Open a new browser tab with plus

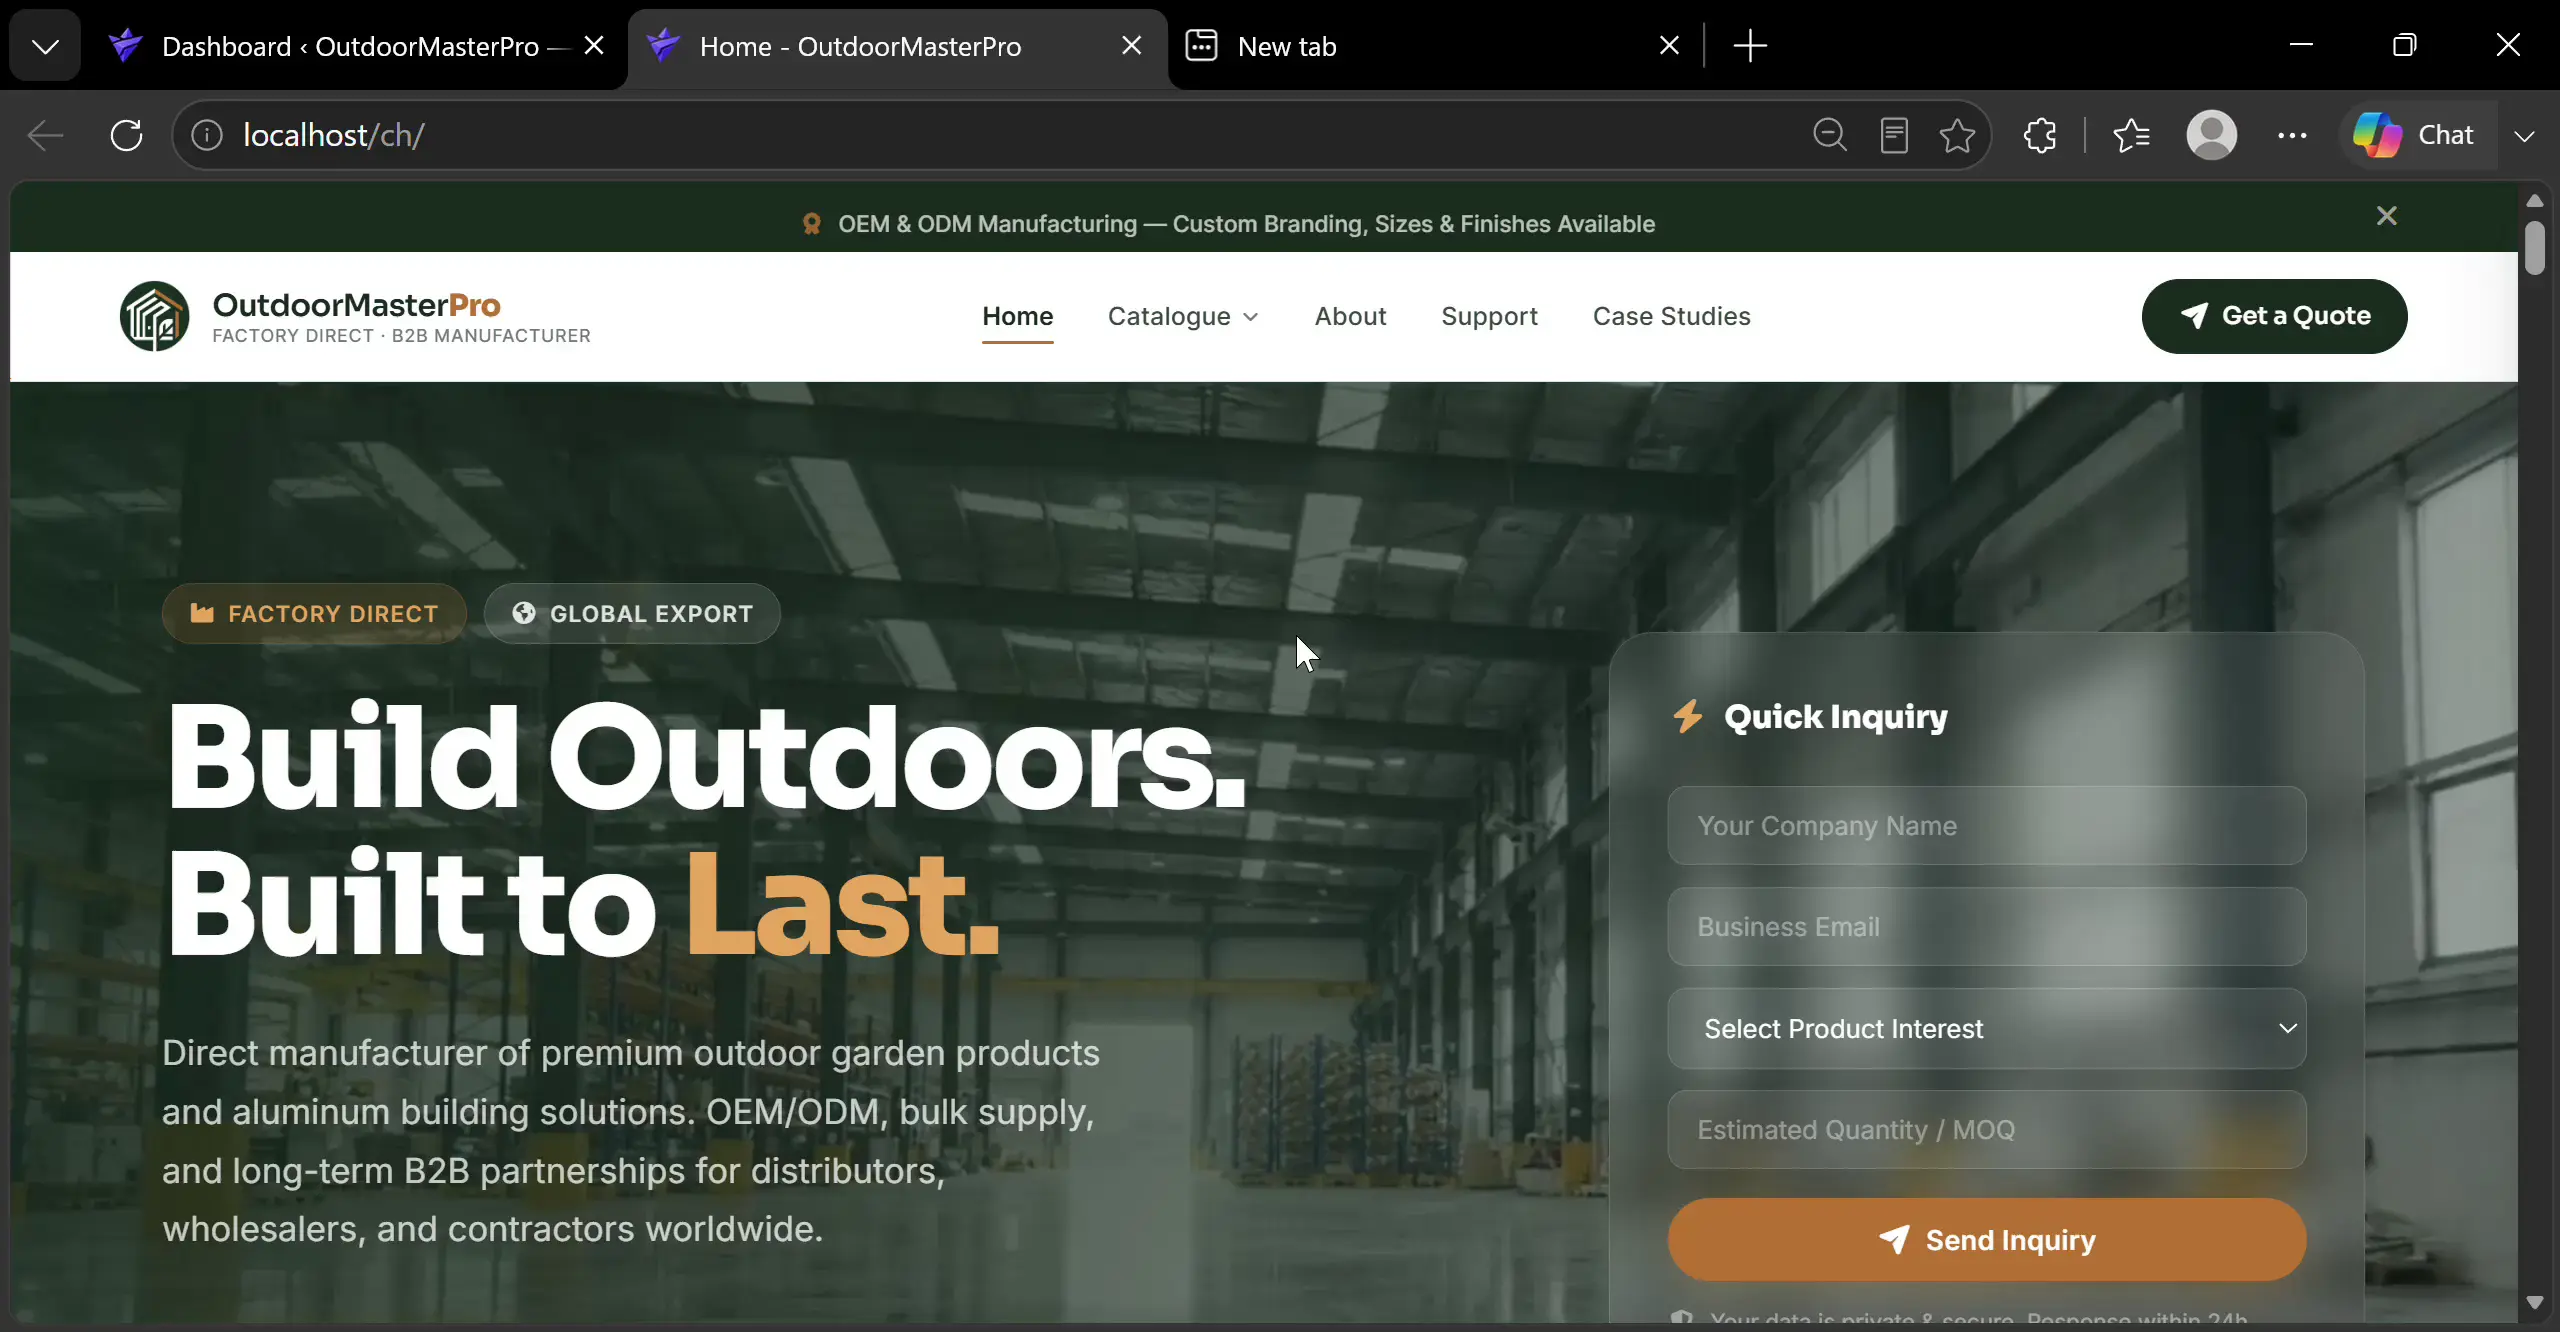point(1750,46)
